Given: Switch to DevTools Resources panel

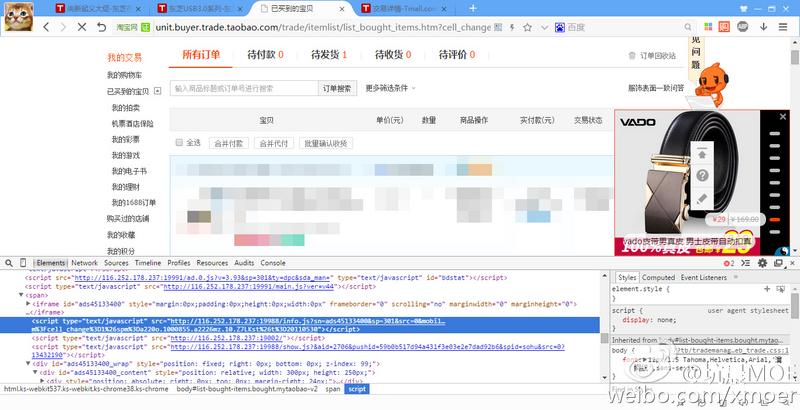Looking at the screenshot, I should pyautogui.click(x=212, y=263).
